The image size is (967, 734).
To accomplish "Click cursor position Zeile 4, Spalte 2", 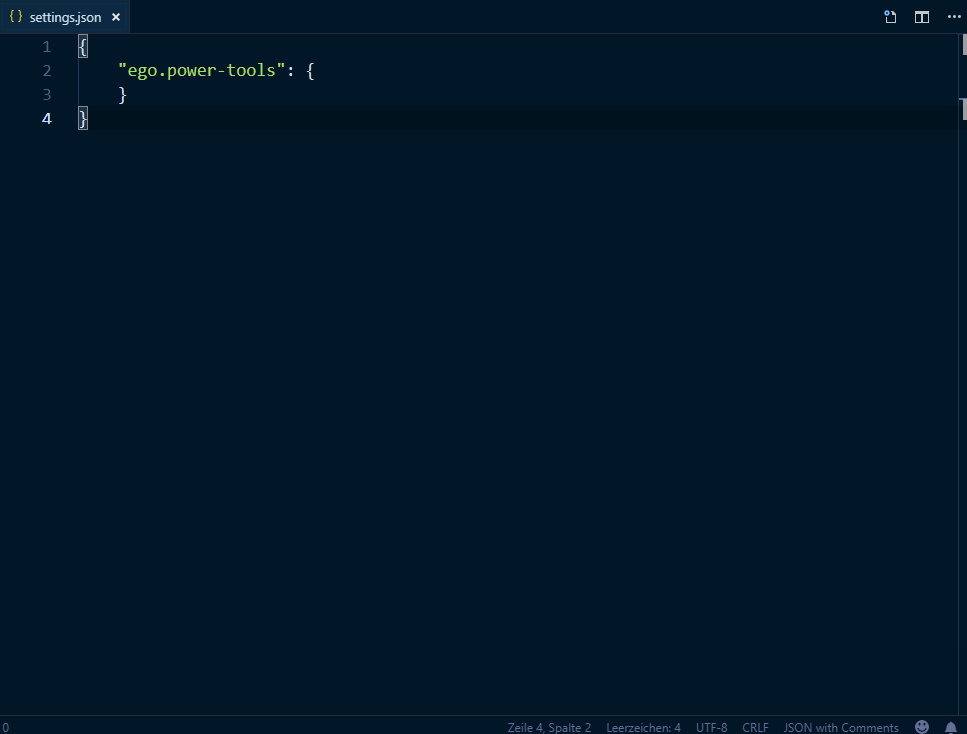I will [549, 727].
